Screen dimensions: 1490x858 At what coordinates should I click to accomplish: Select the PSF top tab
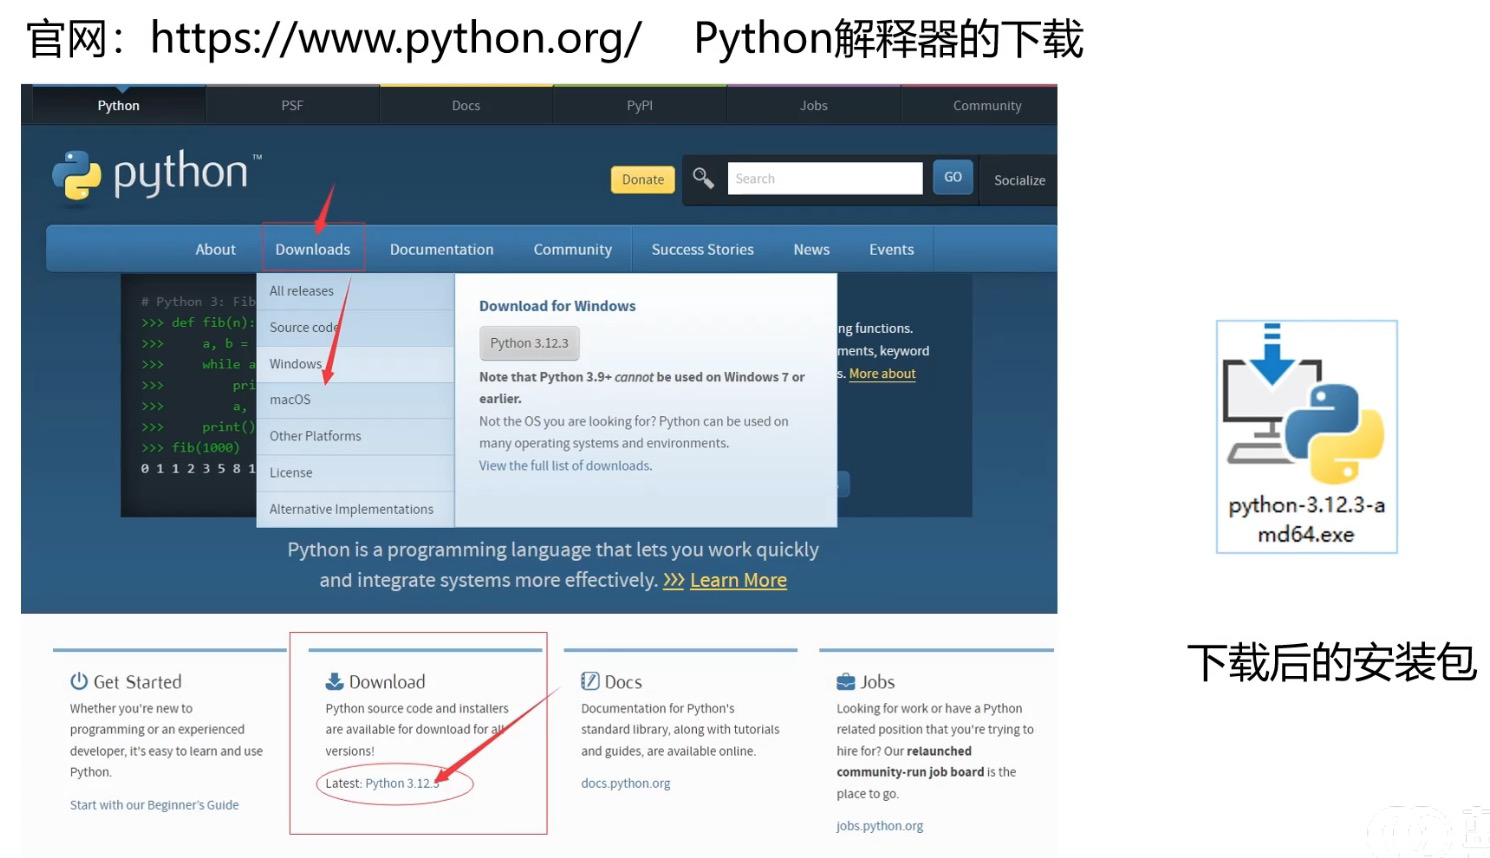292,105
